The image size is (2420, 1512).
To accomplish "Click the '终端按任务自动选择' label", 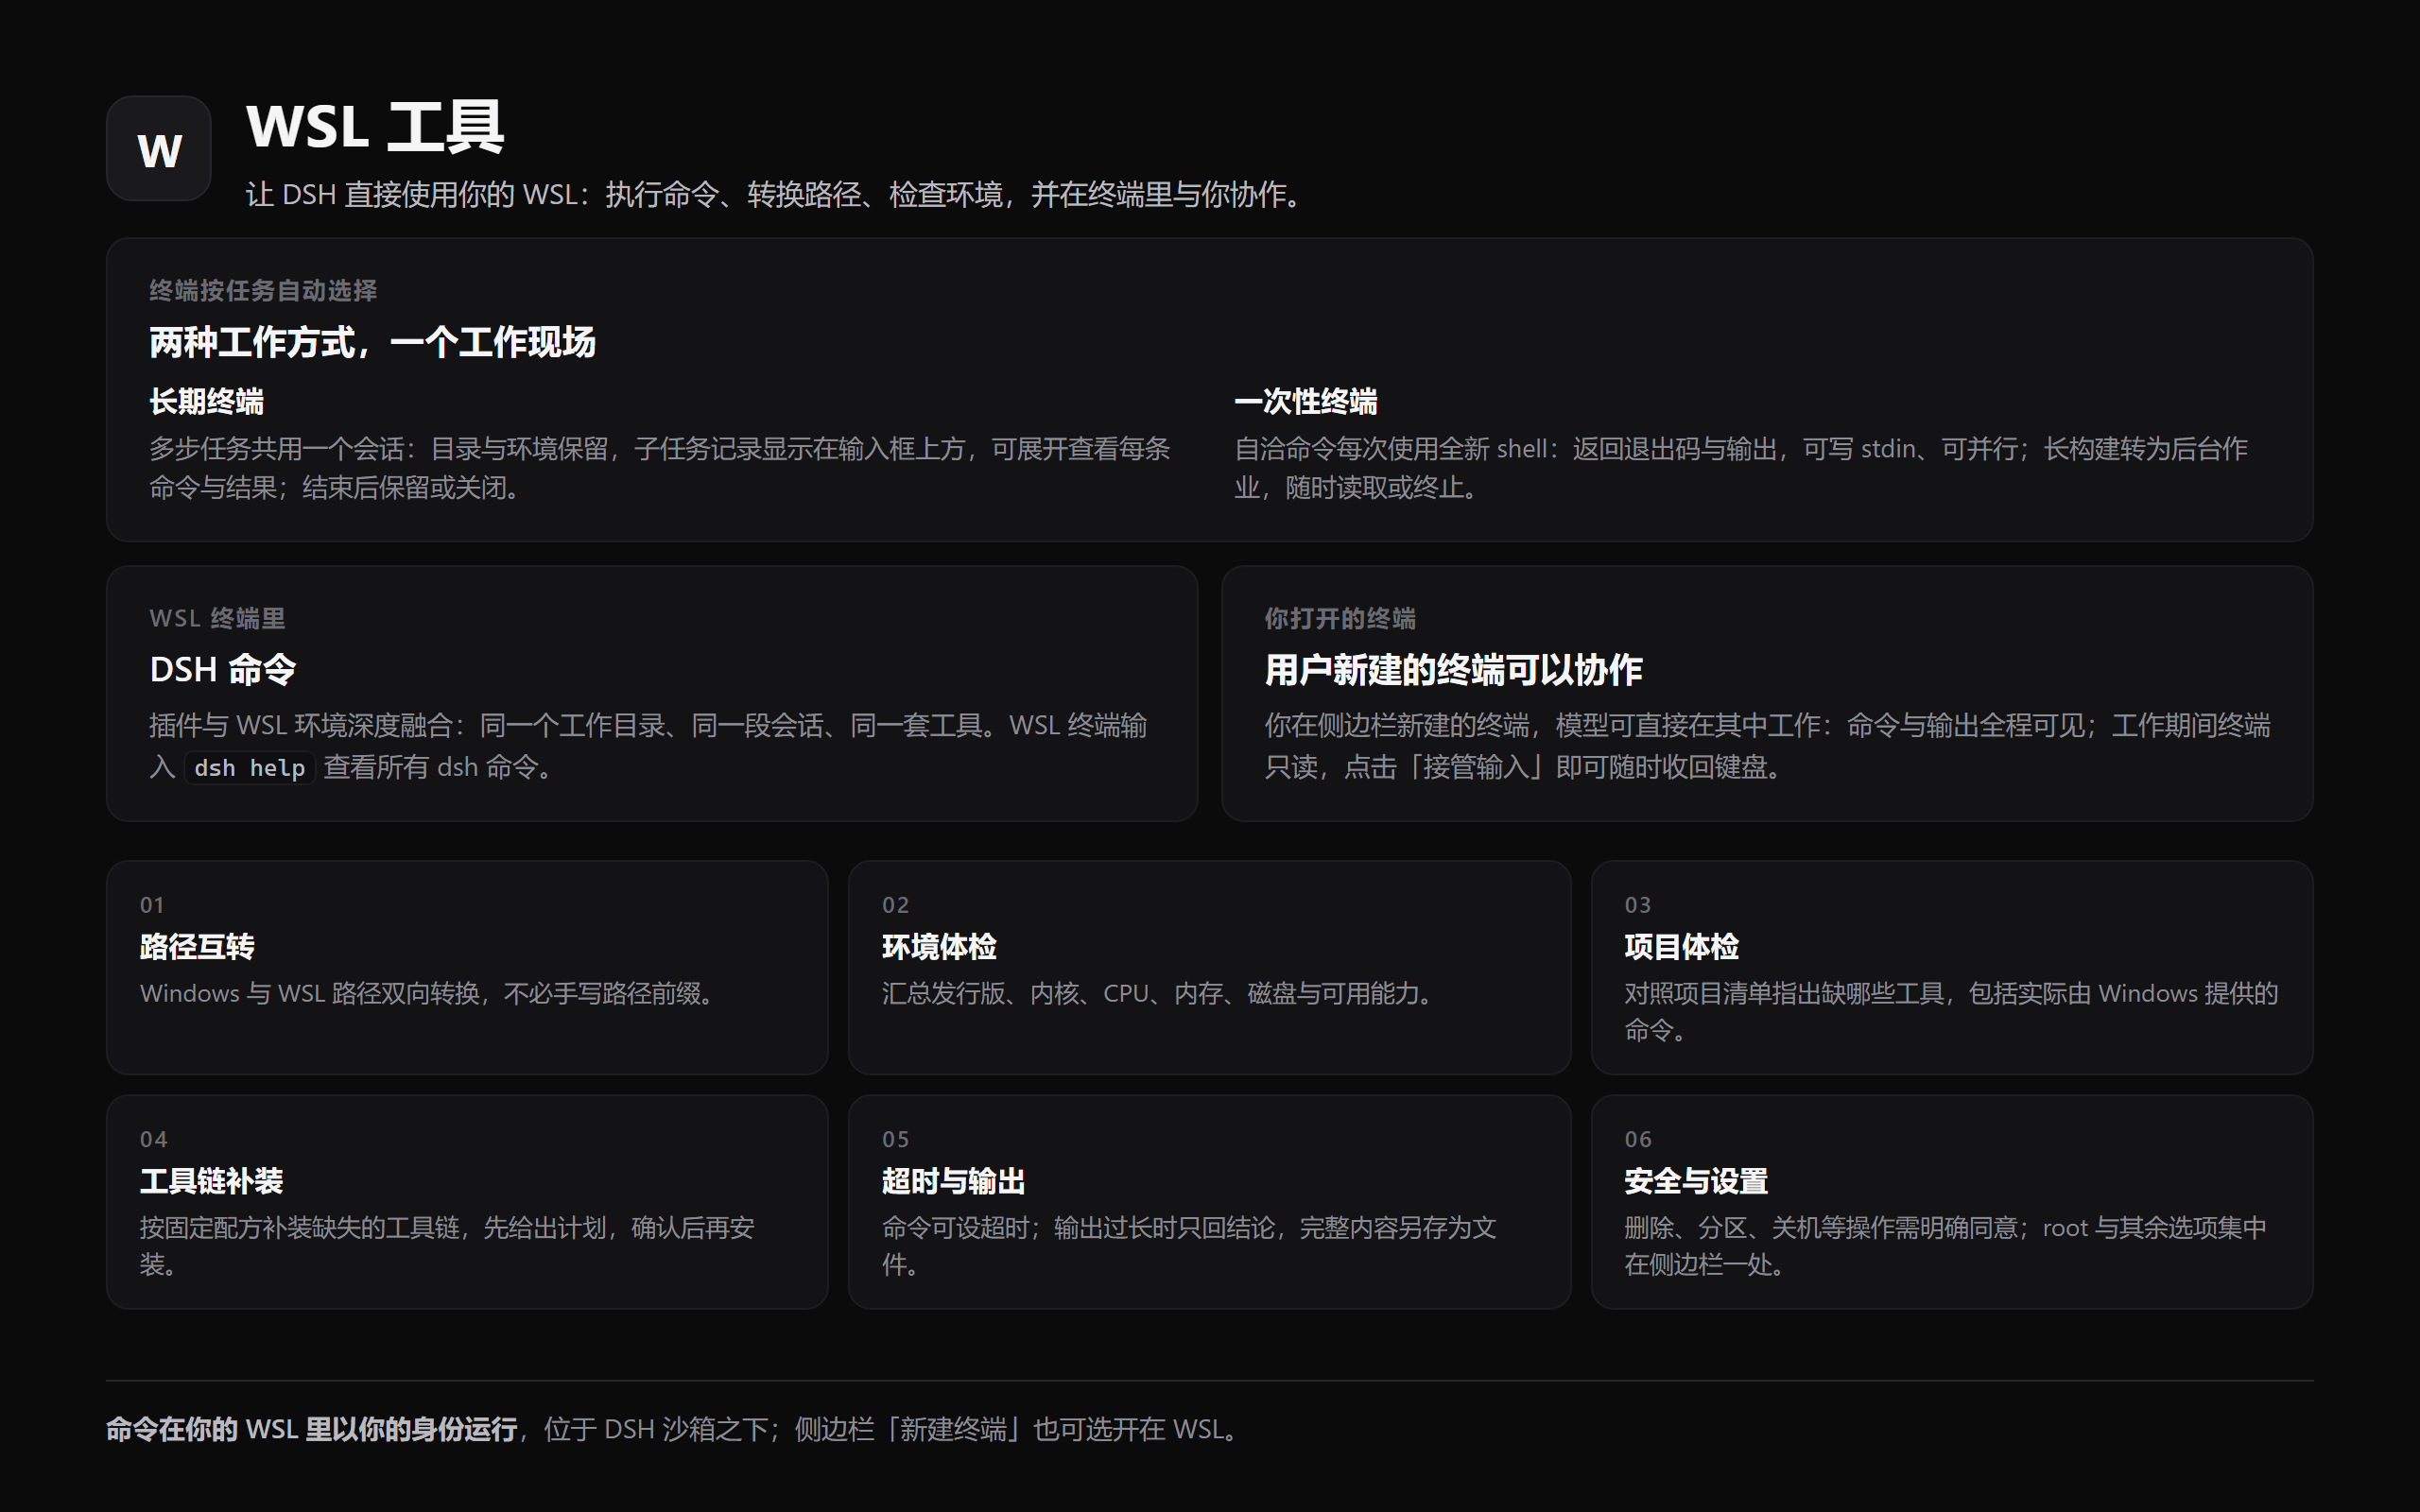I will point(263,291).
